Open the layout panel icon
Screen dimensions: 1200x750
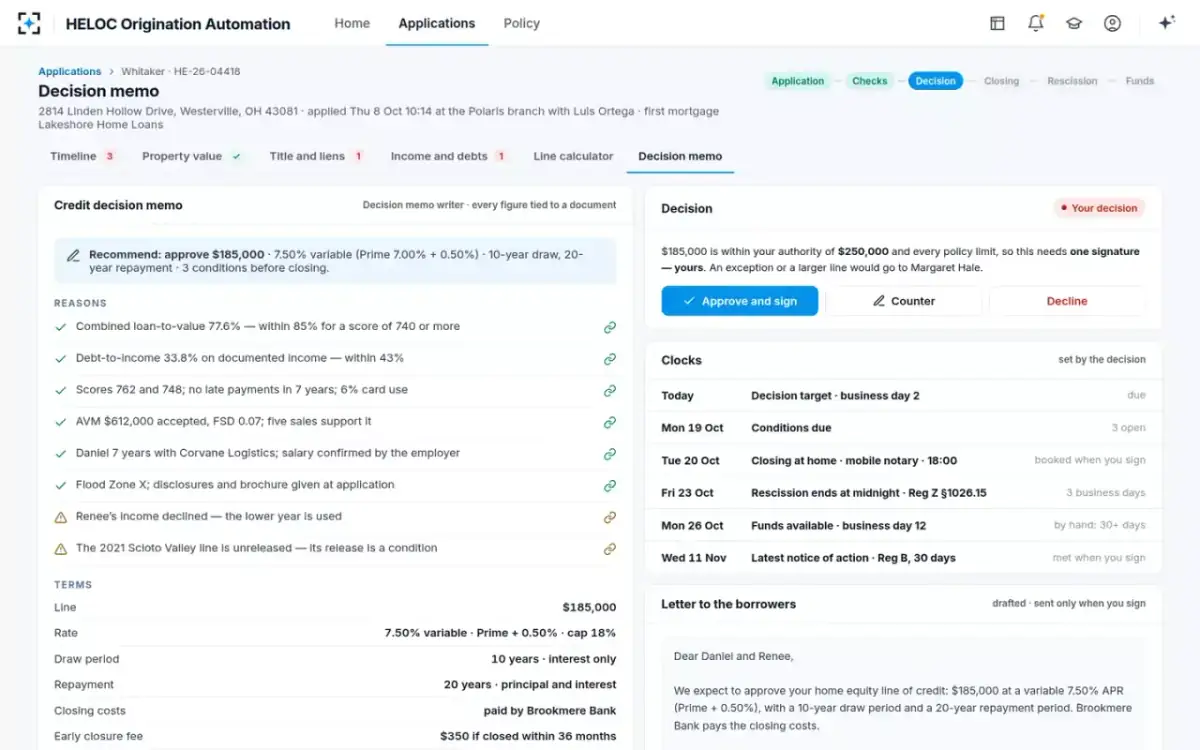997,23
